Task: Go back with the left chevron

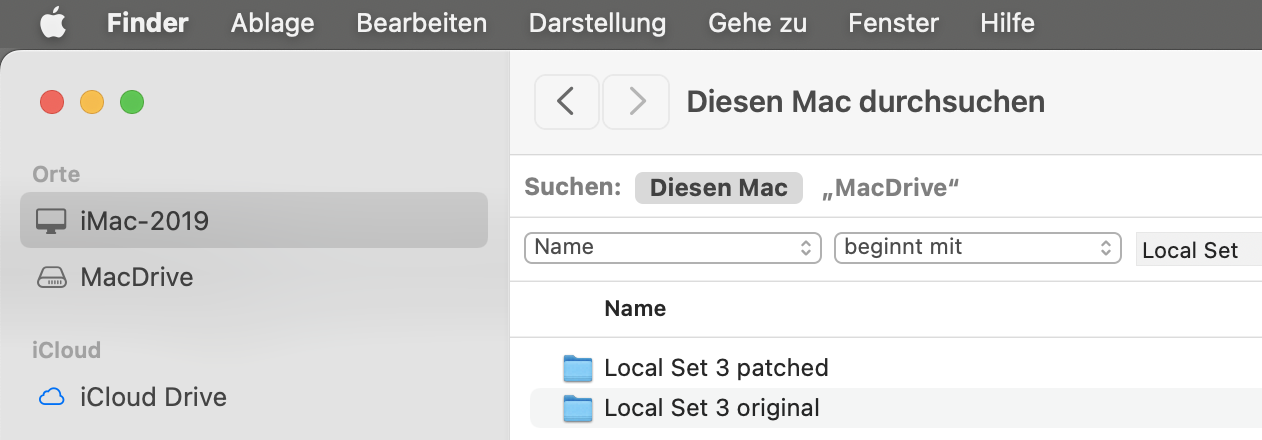Action: [x=567, y=101]
